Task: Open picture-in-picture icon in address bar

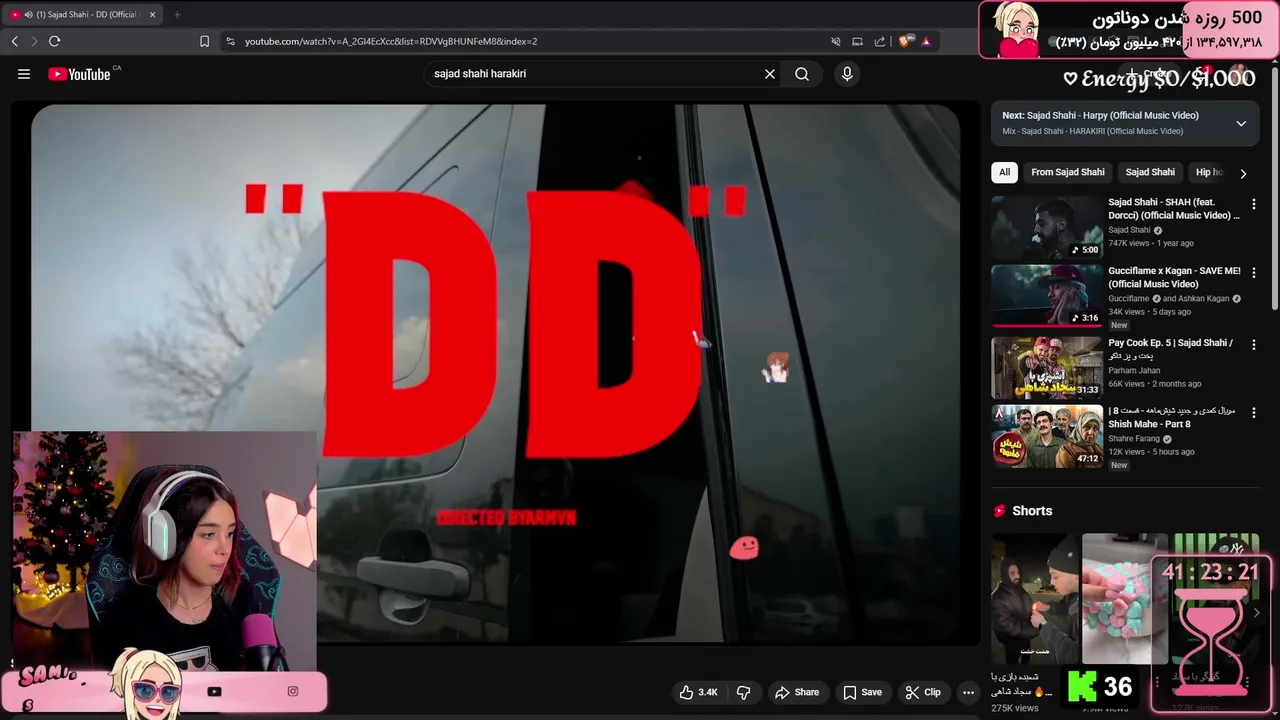Action: click(858, 41)
